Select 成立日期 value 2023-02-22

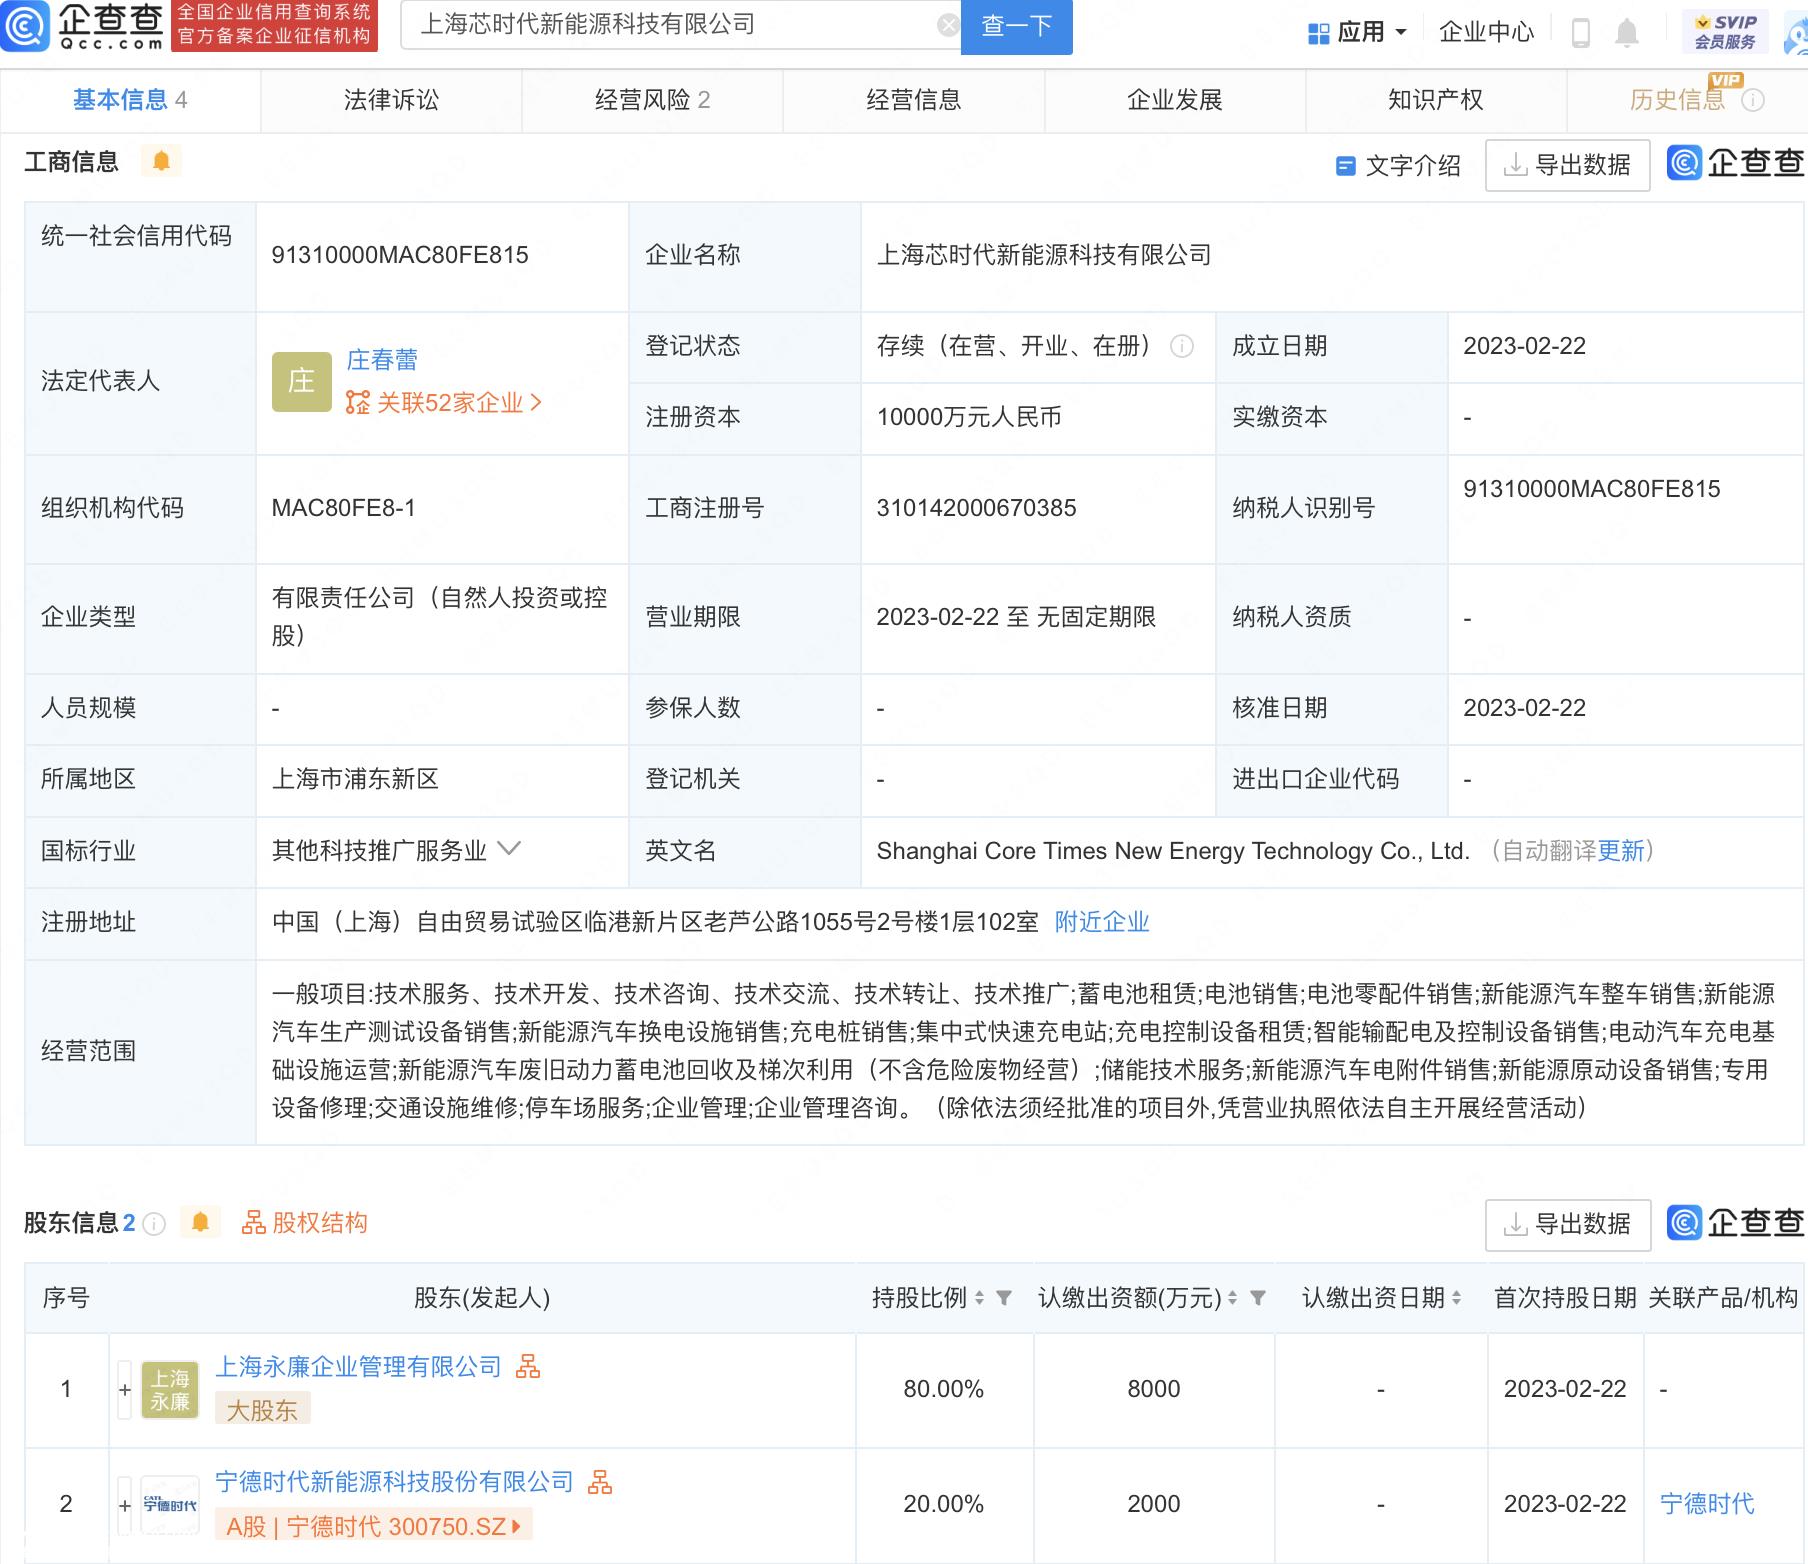click(1525, 346)
